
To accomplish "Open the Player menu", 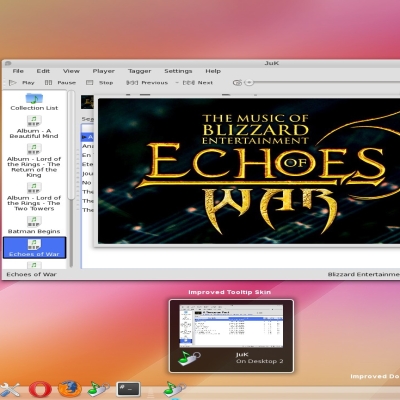I will [104, 71].
